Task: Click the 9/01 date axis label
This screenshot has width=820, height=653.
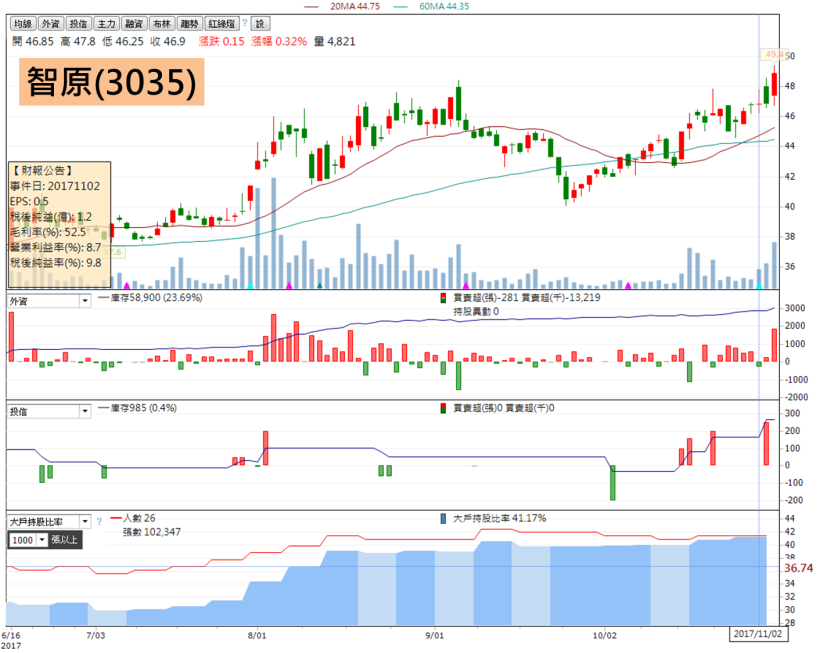Action: tap(434, 636)
